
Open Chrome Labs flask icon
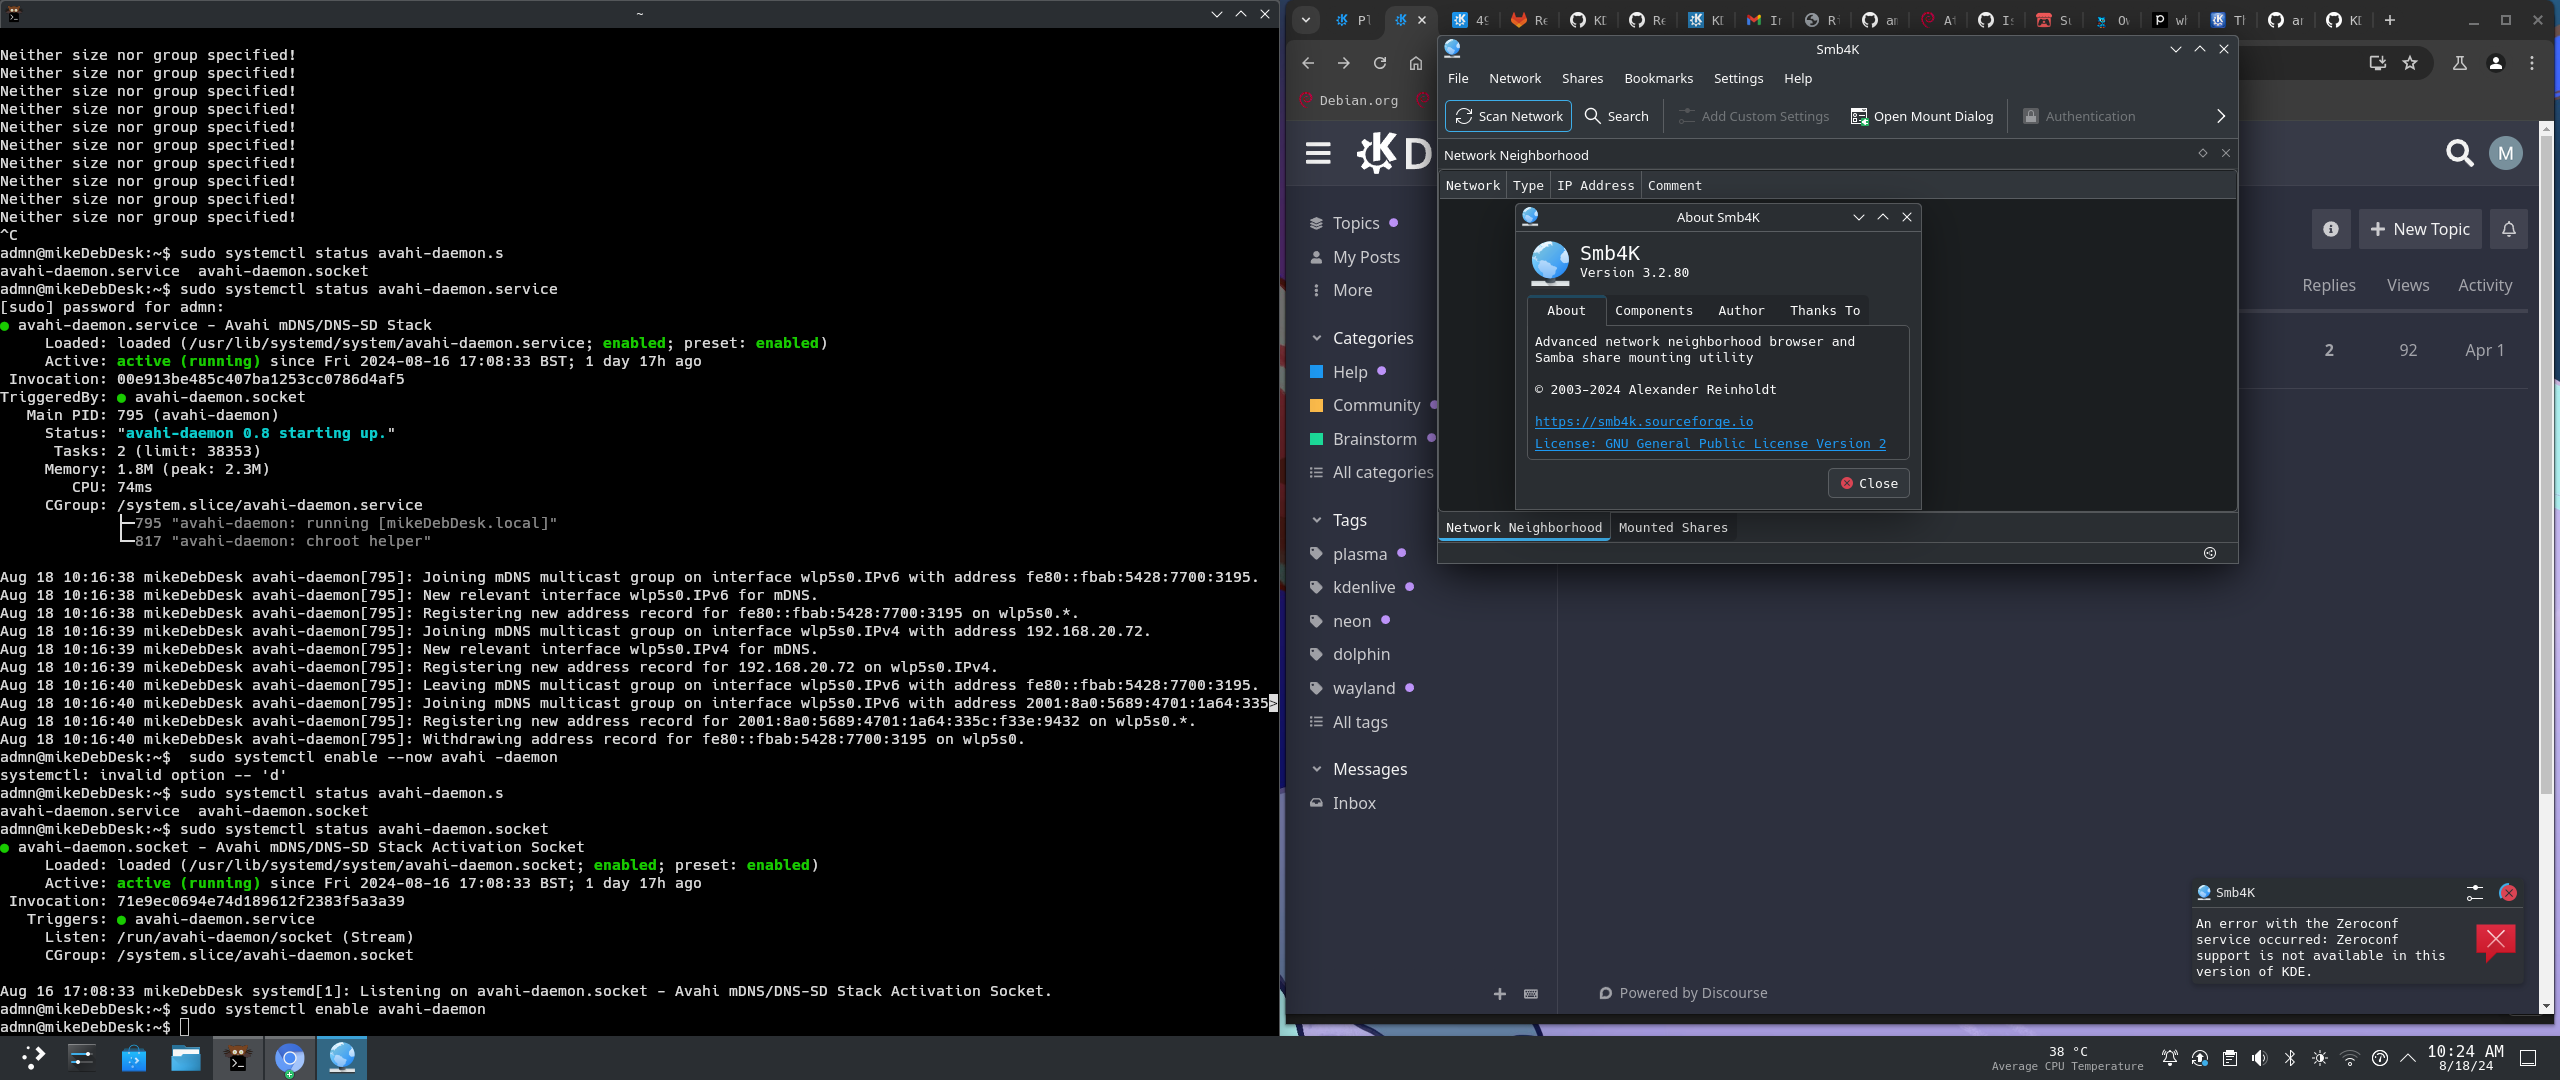(2459, 63)
